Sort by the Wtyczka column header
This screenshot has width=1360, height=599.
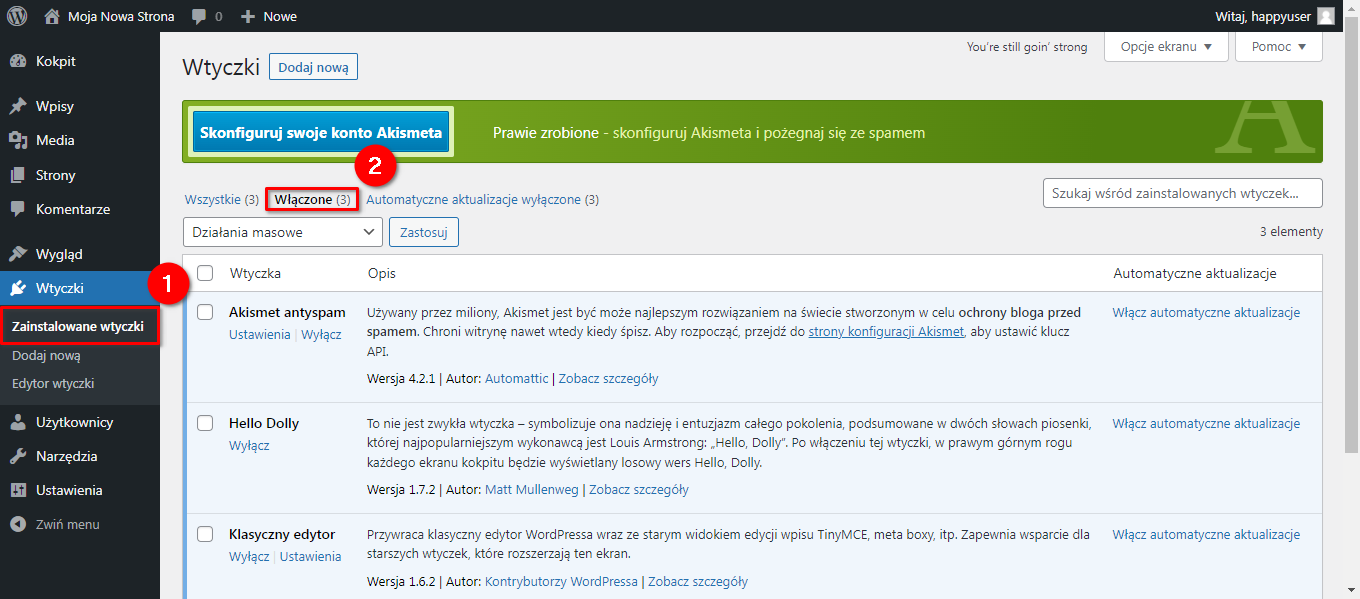[255, 273]
